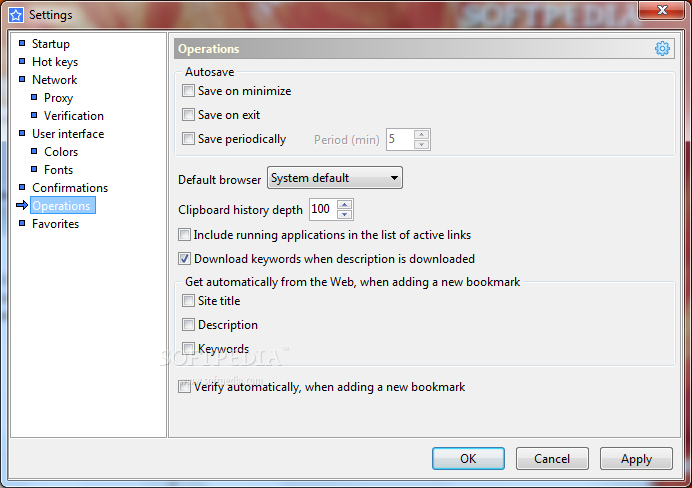Decrease the Period (min) value

click(x=421, y=144)
